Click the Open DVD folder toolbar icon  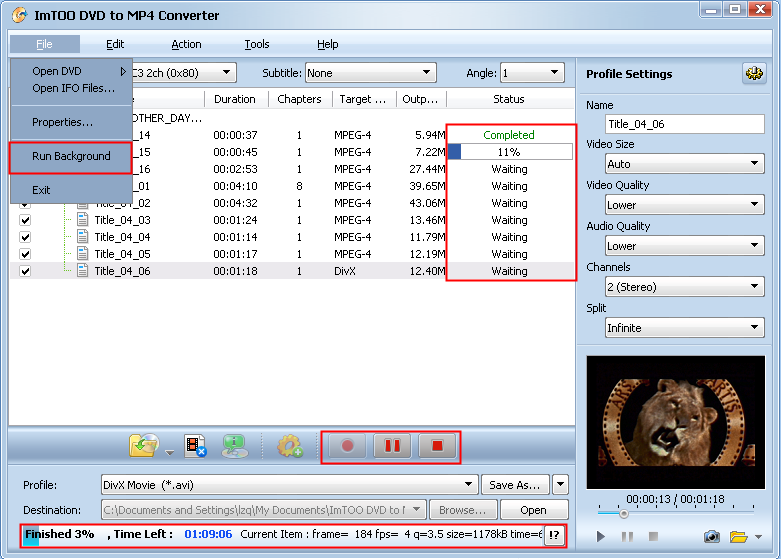(143, 445)
